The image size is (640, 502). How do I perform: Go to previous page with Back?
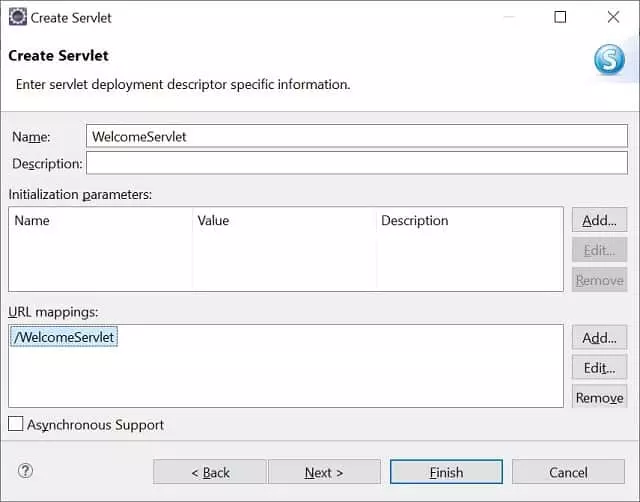coord(210,472)
